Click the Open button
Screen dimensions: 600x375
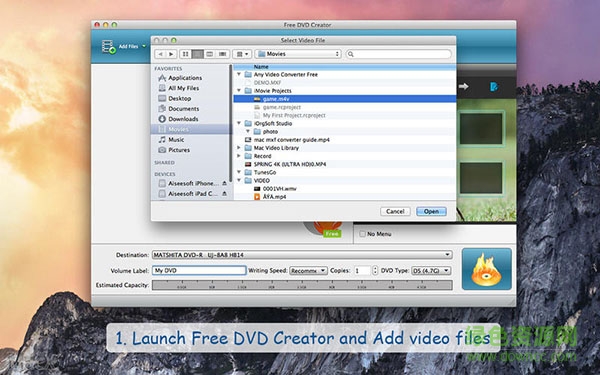[x=431, y=211]
